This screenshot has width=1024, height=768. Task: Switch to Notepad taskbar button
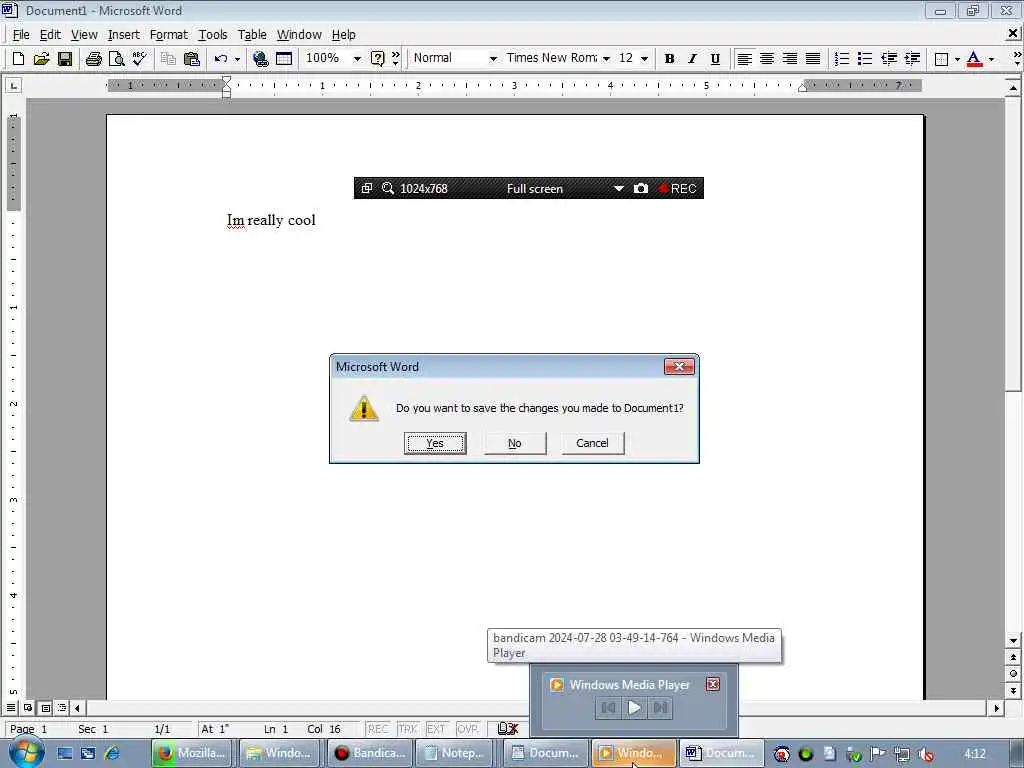pyautogui.click(x=456, y=753)
